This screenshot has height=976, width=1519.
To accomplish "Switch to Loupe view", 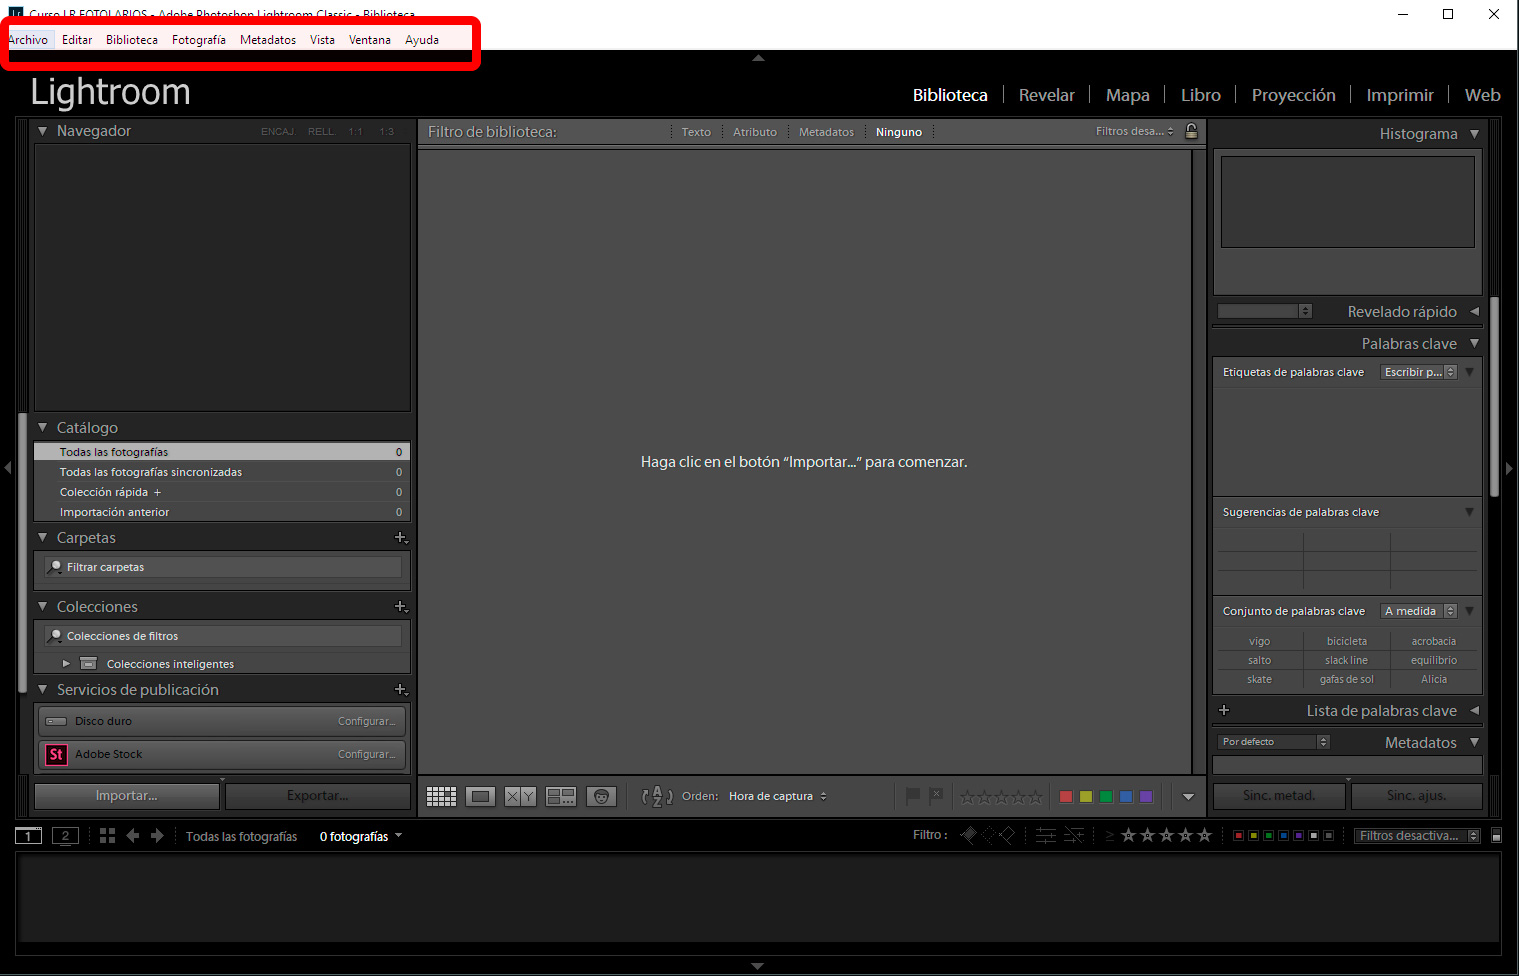I will click(x=480, y=796).
